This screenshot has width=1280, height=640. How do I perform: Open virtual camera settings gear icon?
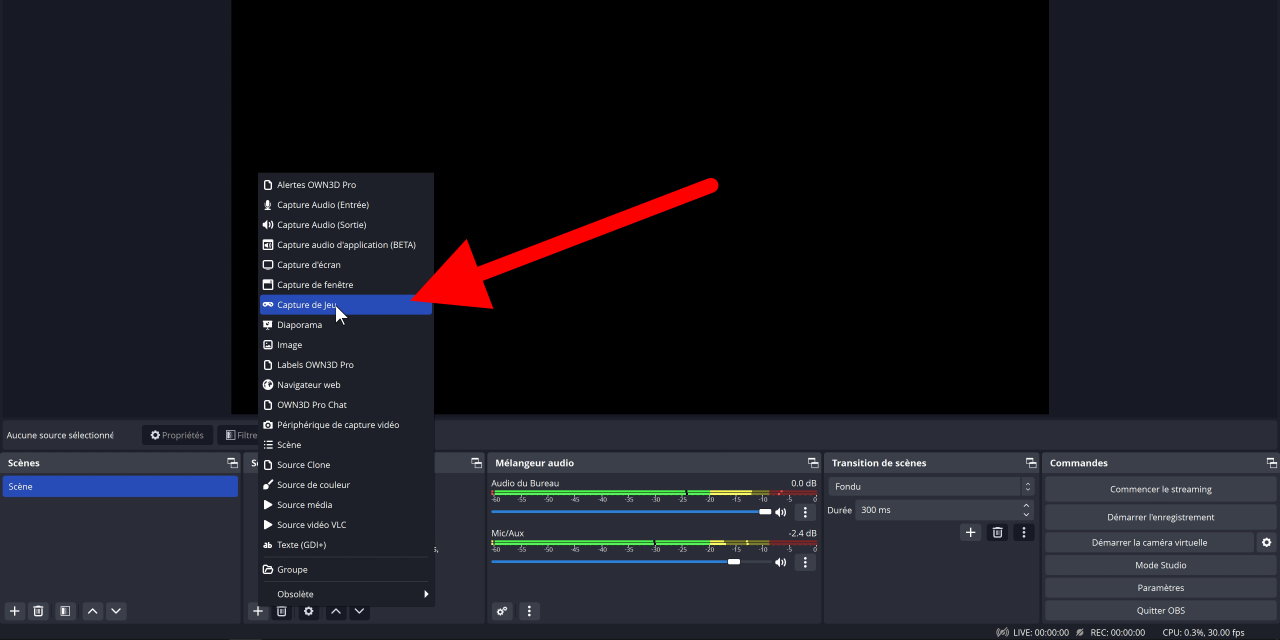tap(1267, 542)
